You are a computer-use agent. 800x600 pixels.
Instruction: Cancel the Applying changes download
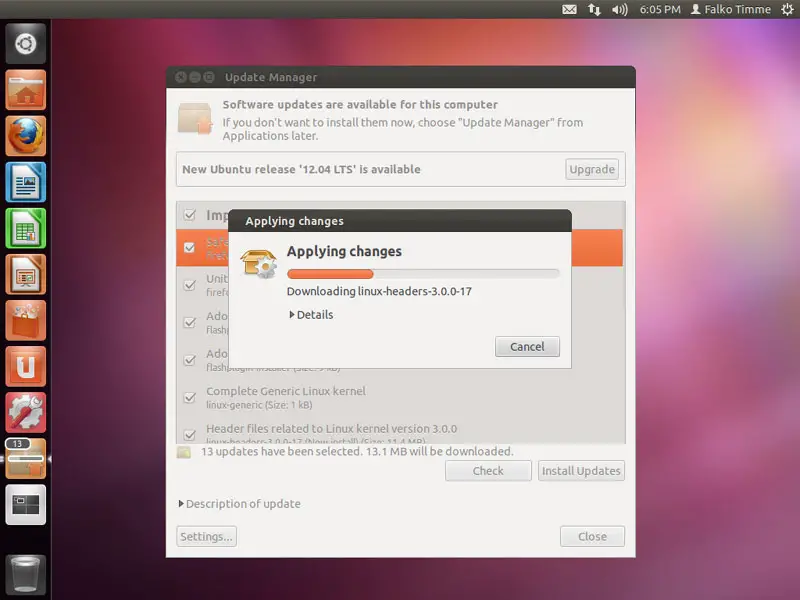pos(527,346)
